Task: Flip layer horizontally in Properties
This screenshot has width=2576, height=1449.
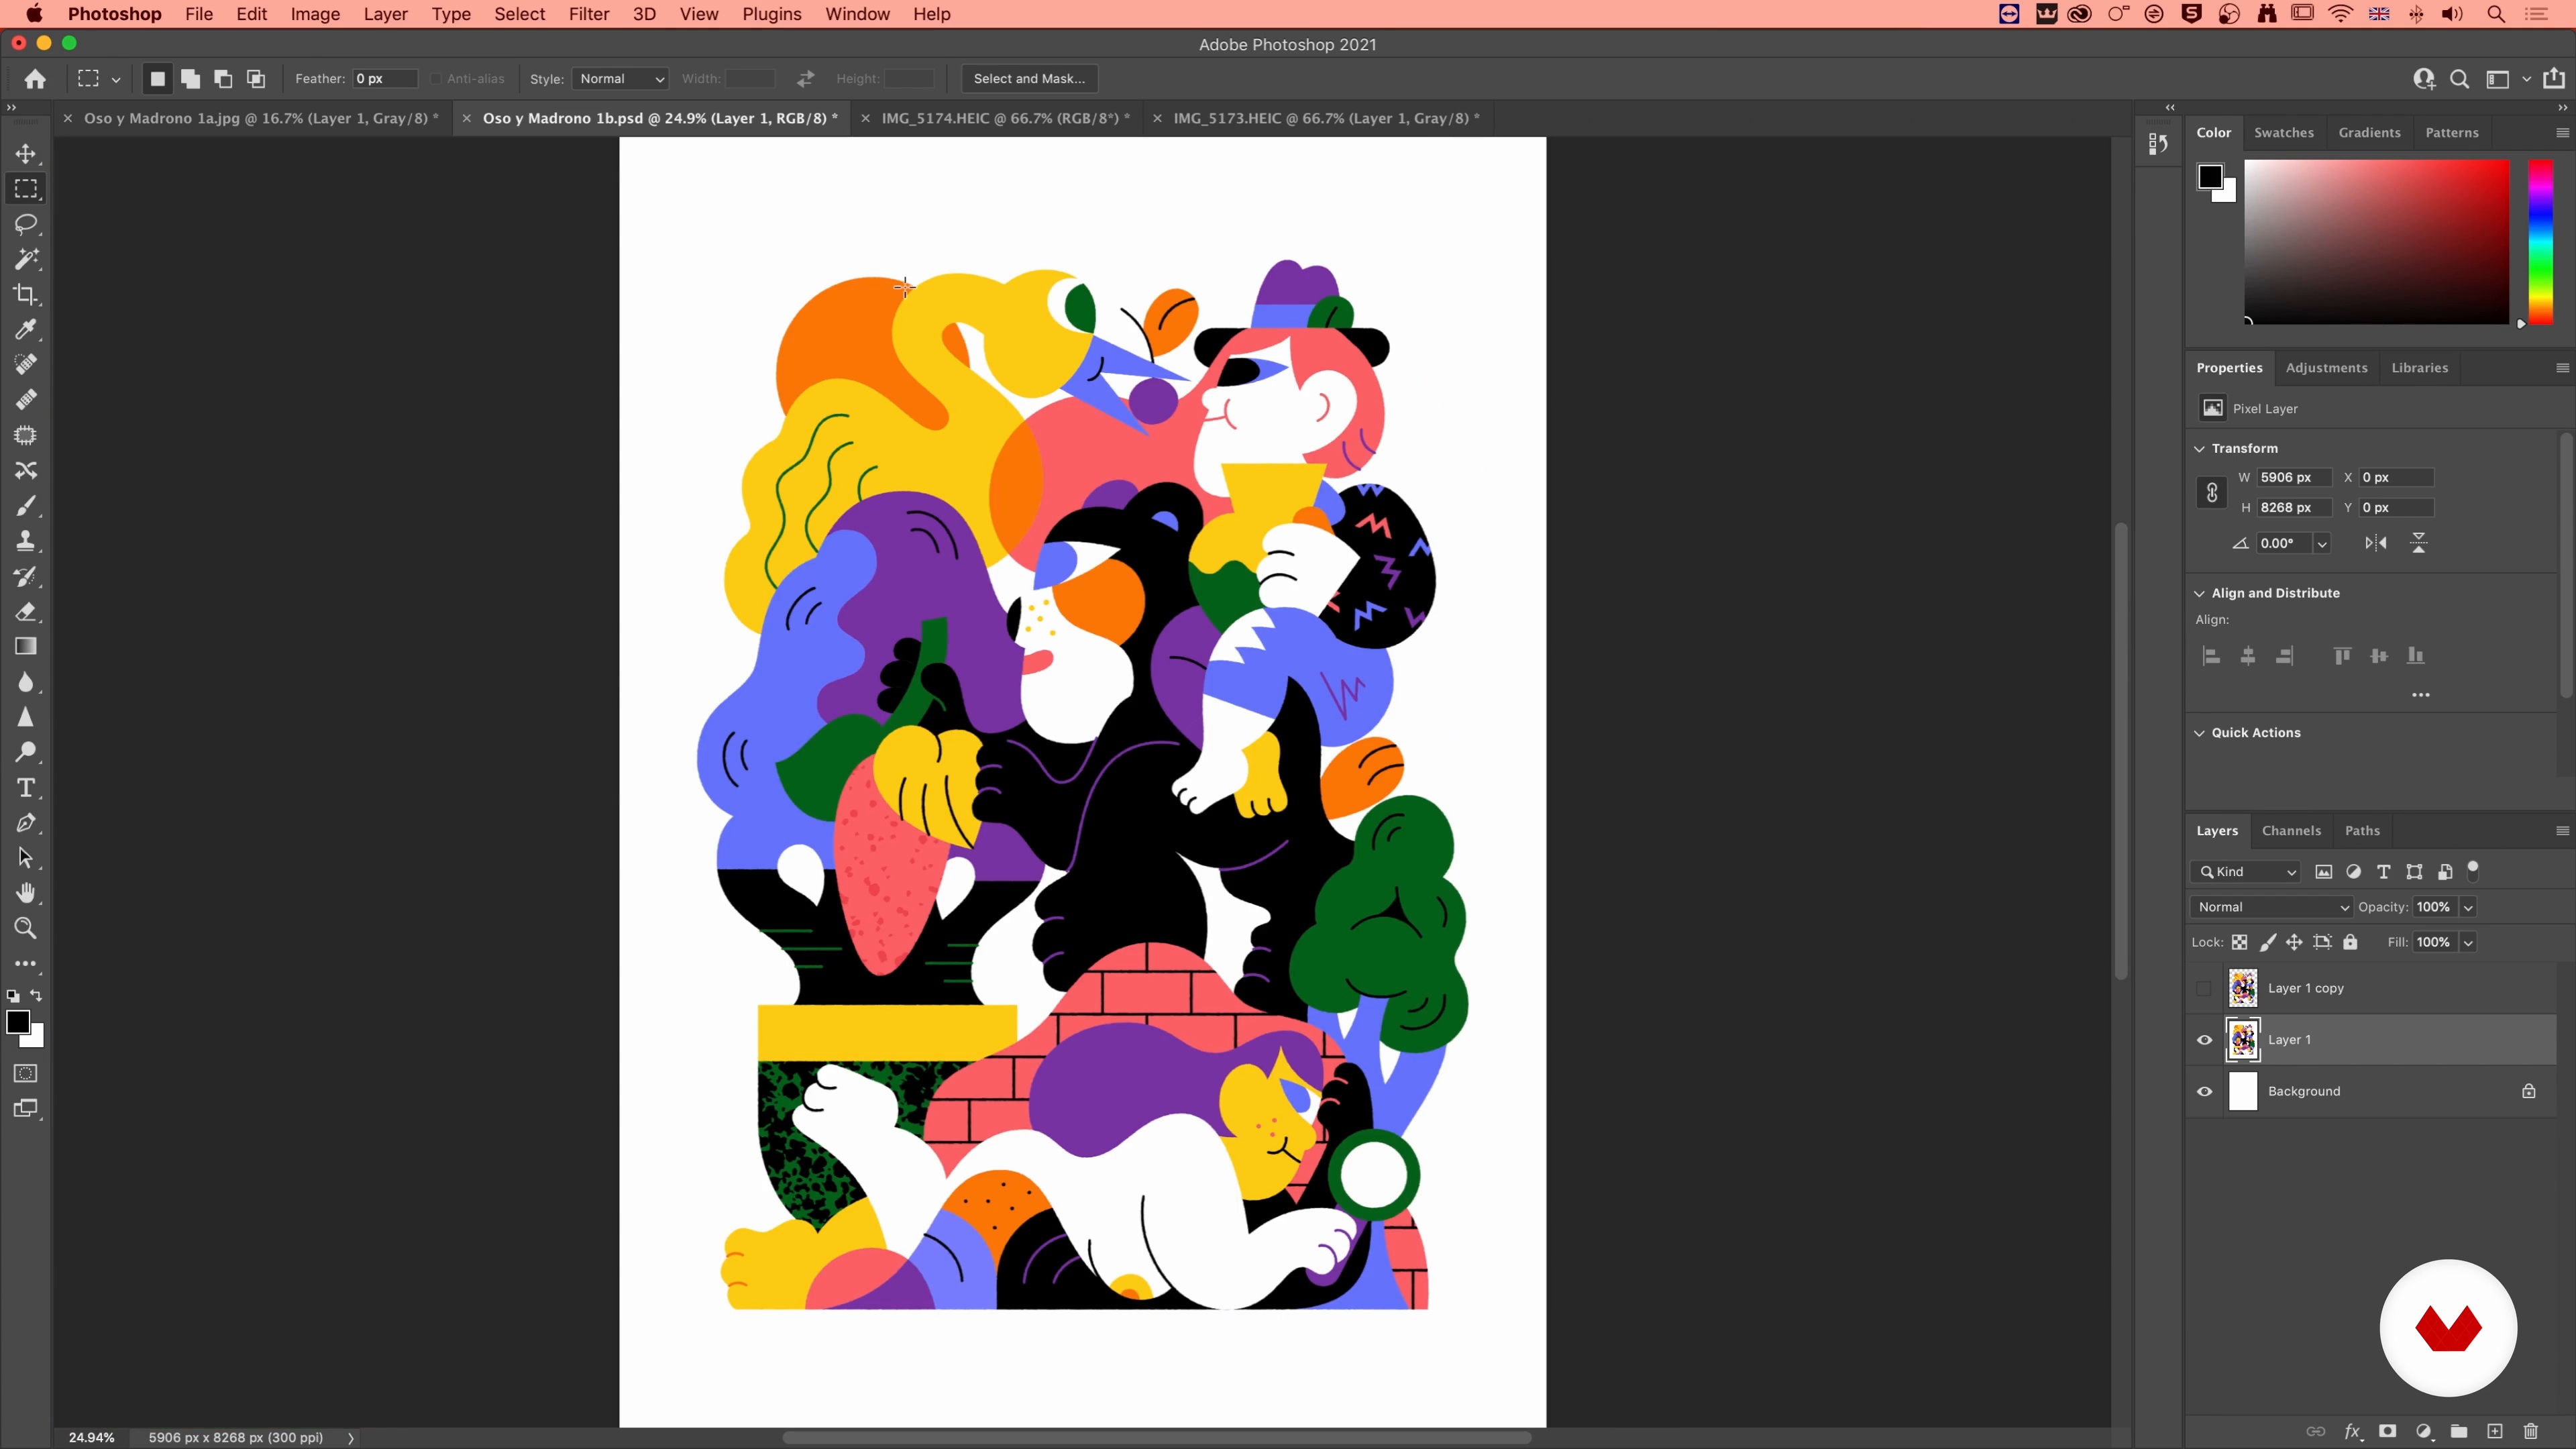Action: pyautogui.click(x=2376, y=543)
